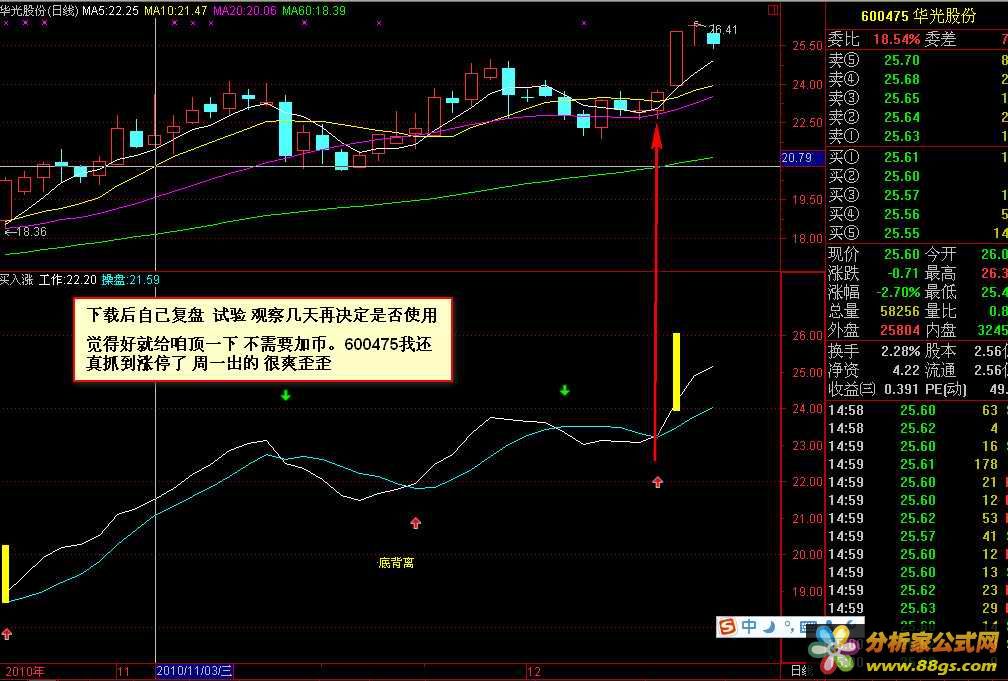
Task: Select the 卖⑤ 25.70 ask row
Action: click(x=917, y=60)
